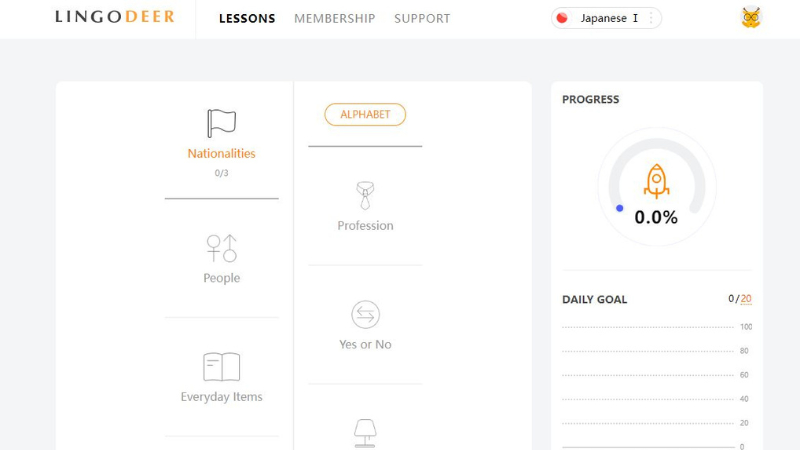This screenshot has width=800, height=450.
Task: Click the Everyday Items lesson label
Action: tap(221, 397)
